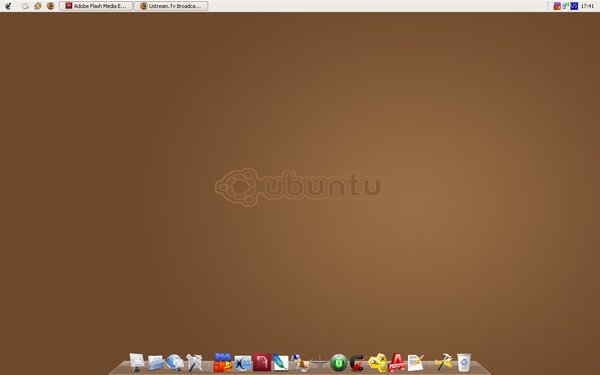
Task: Launch the red letter A app in dock
Action: (397, 362)
